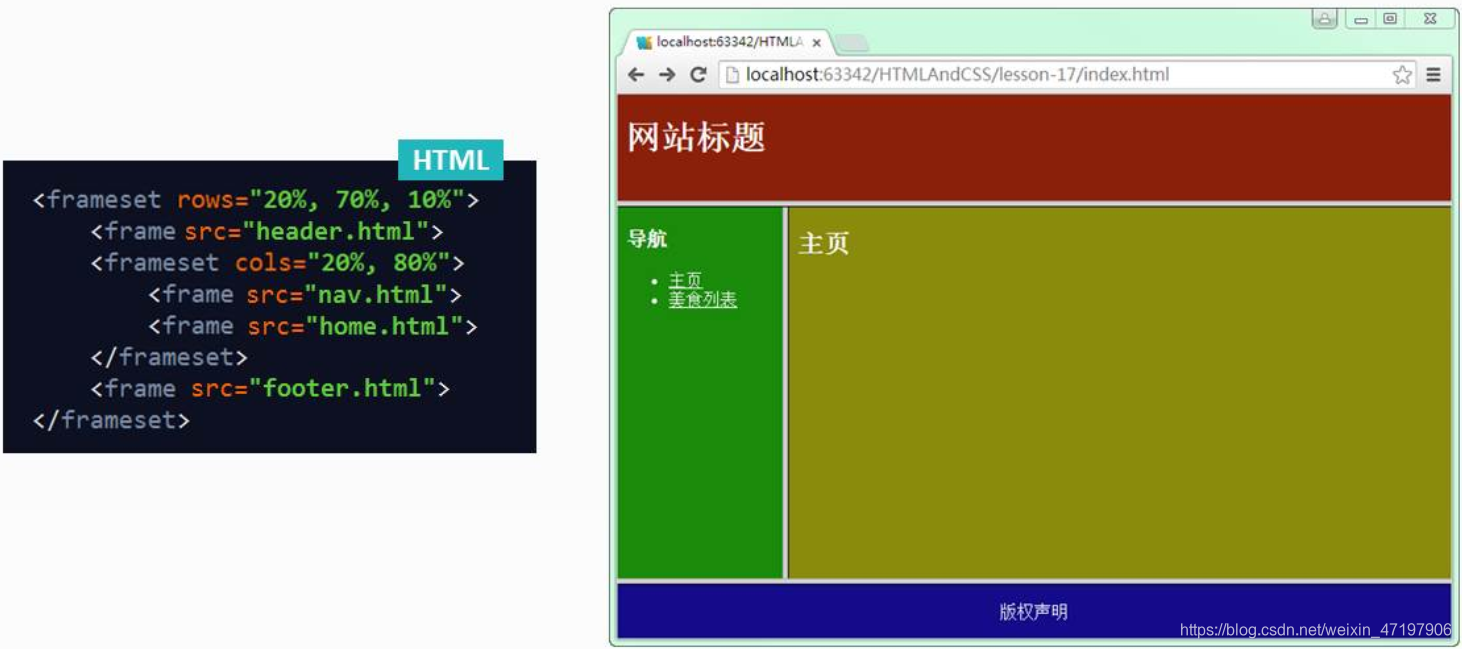Click the user profile icon in title bar
This screenshot has width=1462, height=649.
(1324, 19)
